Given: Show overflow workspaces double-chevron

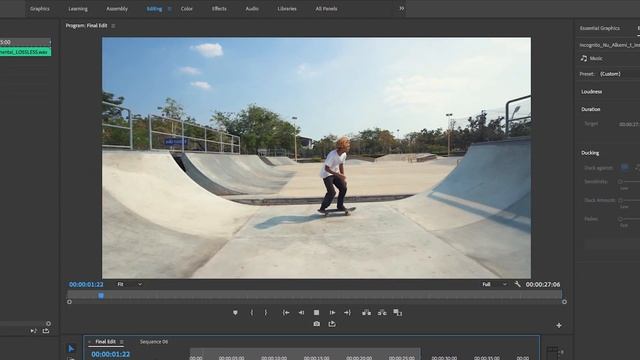Looking at the screenshot, I should (x=402, y=9).
